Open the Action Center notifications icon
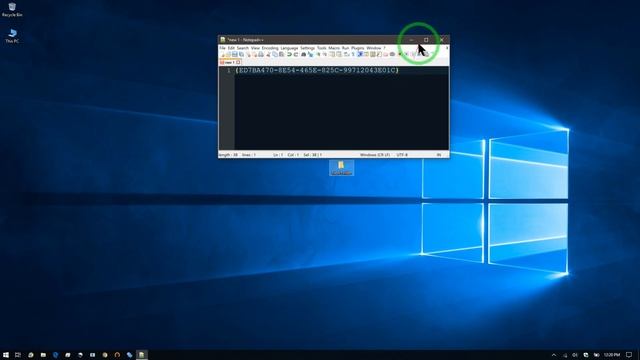640x360 pixels. coord(629,355)
